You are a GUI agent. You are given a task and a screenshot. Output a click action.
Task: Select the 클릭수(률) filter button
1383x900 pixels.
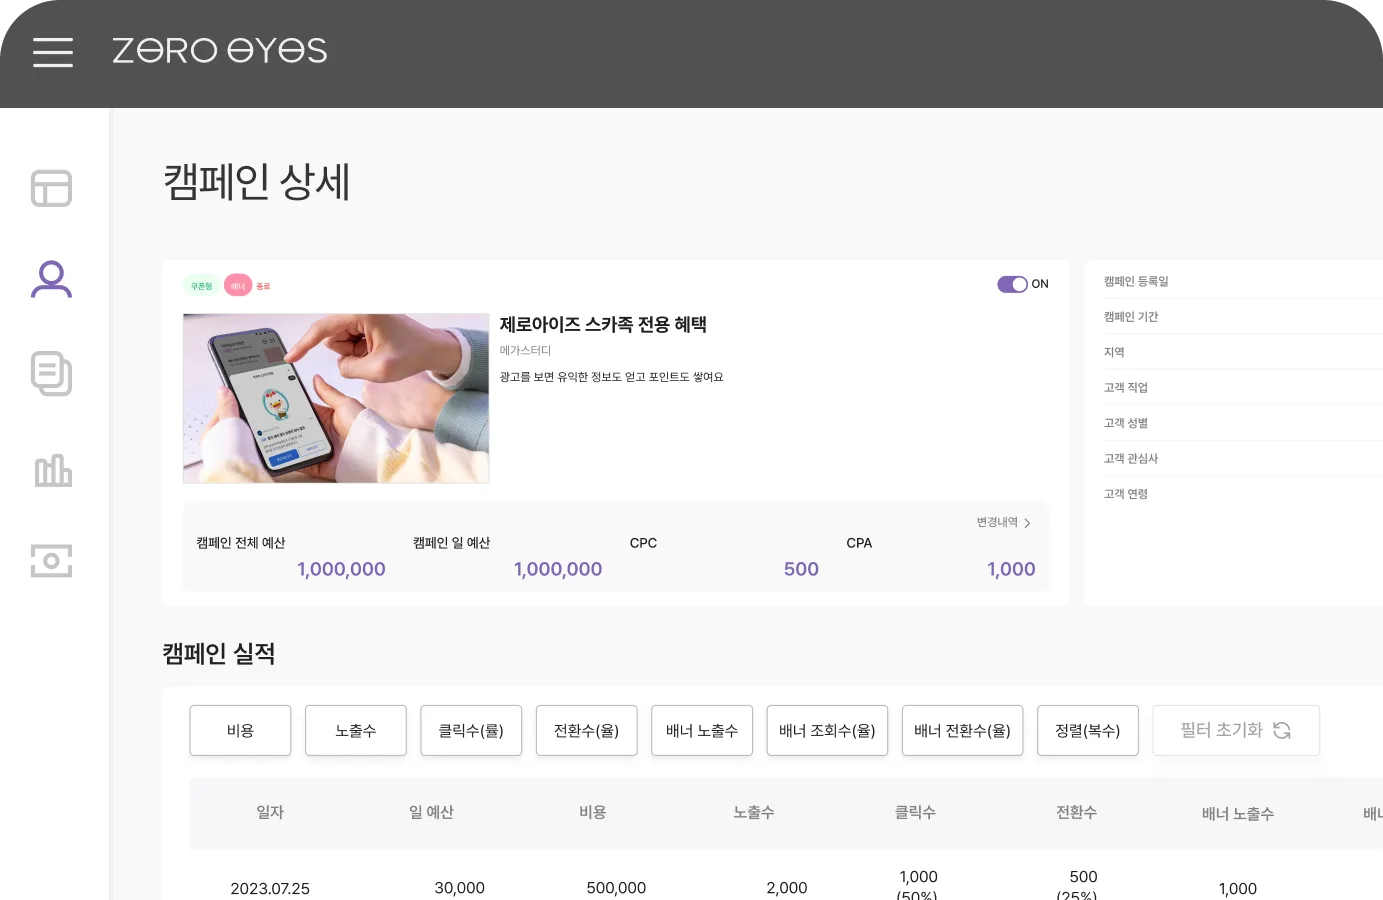pyautogui.click(x=471, y=731)
